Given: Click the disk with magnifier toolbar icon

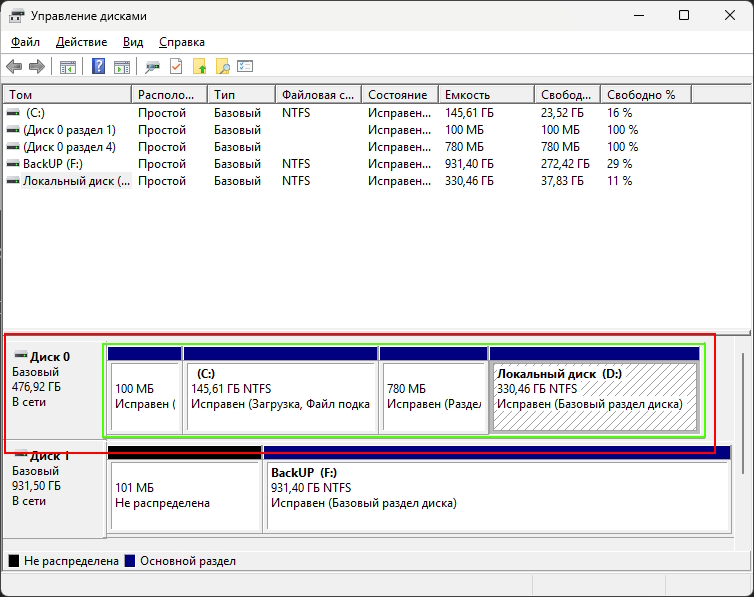Looking at the screenshot, I should (152, 67).
